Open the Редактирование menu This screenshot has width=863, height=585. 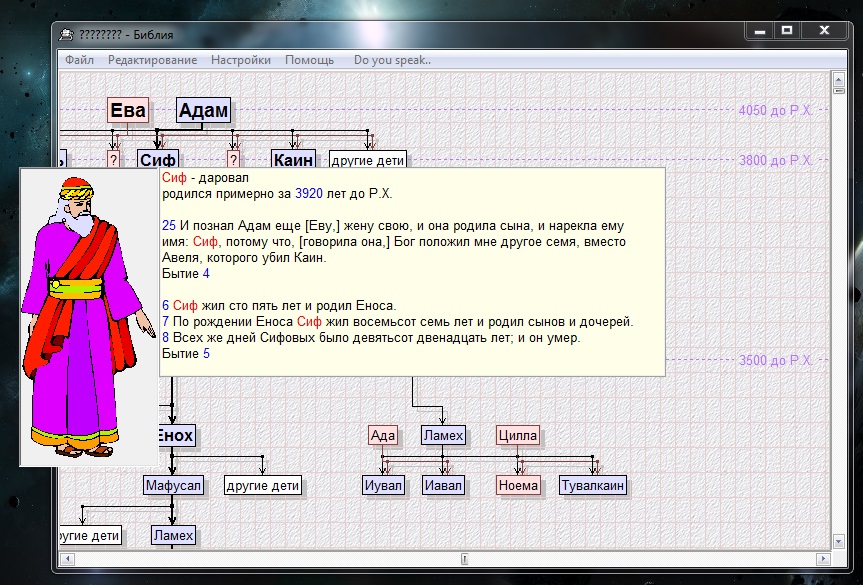152,60
